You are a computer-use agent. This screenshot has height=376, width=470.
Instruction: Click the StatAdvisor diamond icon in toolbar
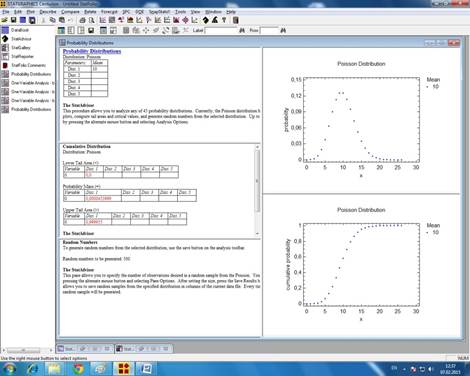tap(206, 20)
